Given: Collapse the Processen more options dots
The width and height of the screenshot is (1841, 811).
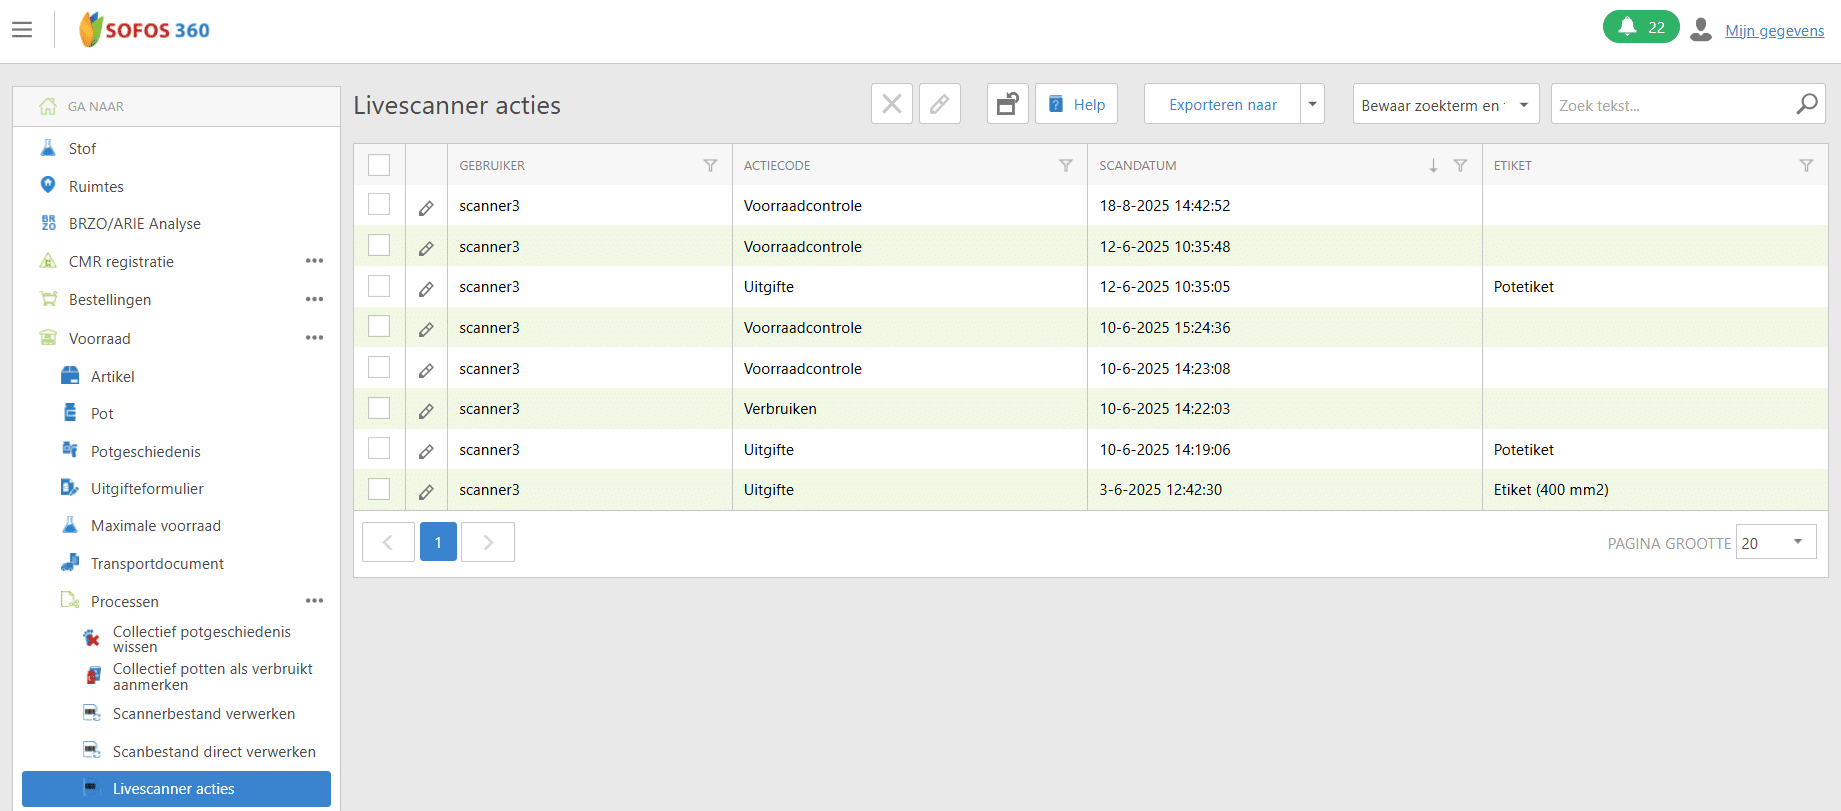Looking at the screenshot, I should 315,601.
